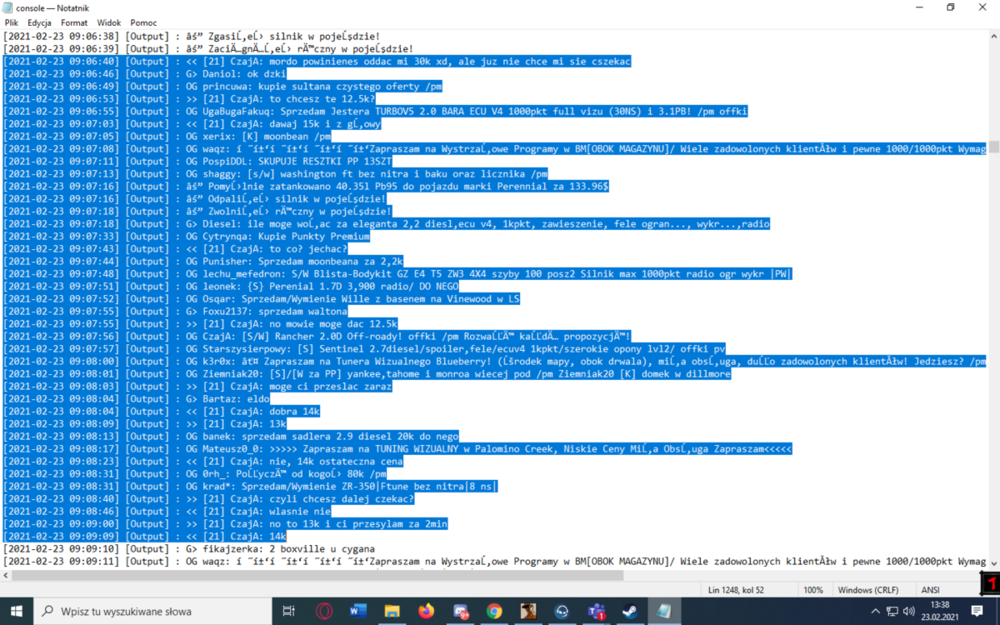Open Steam from the taskbar
This screenshot has width=1000, height=625.
click(630, 611)
